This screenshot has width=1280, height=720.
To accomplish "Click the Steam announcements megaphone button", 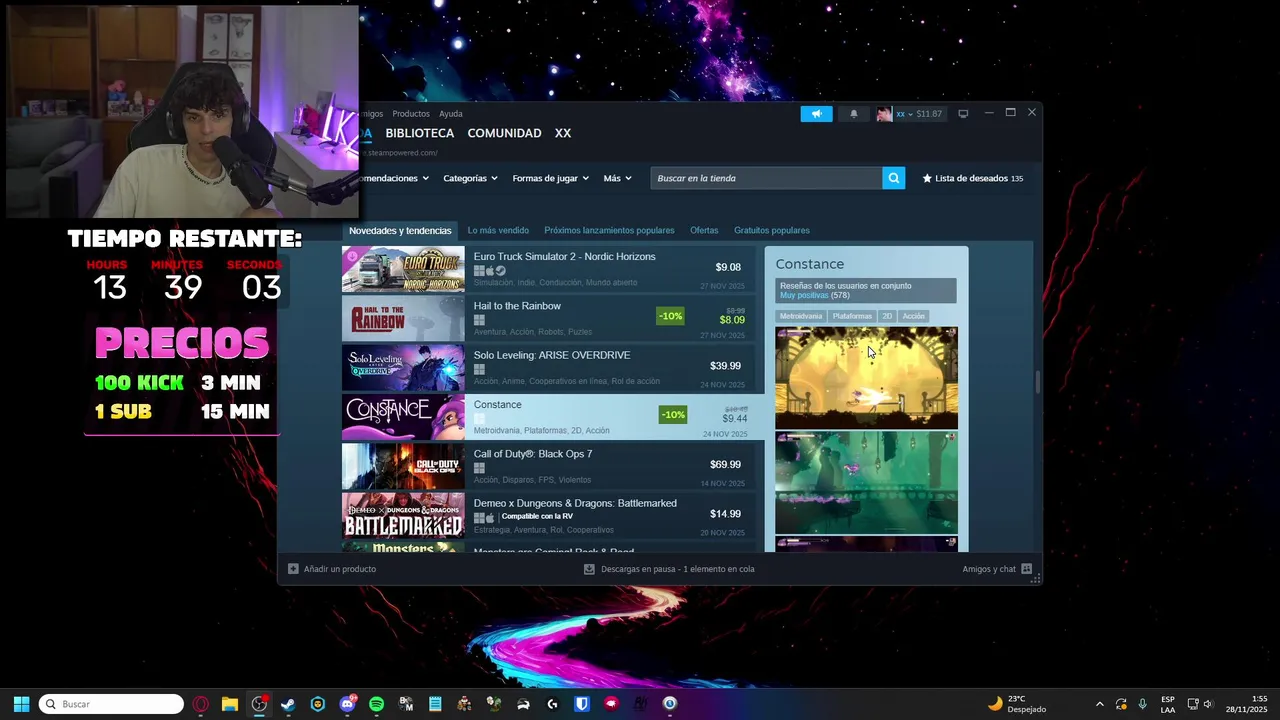I will [x=816, y=114].
